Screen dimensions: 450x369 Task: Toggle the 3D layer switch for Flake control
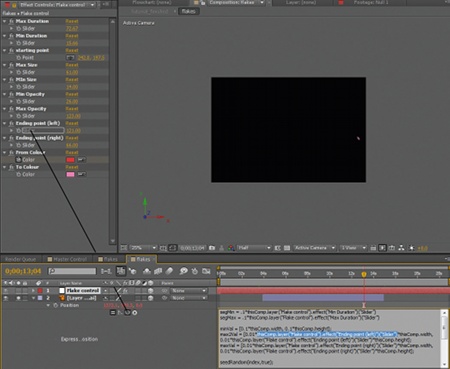[151, 291]
